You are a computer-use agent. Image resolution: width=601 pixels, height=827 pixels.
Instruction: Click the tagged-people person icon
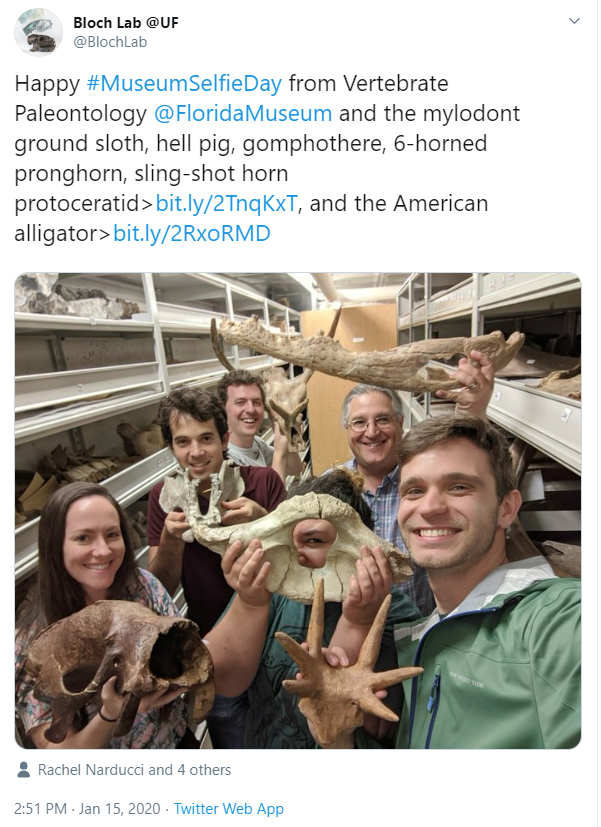click(23, 770)
